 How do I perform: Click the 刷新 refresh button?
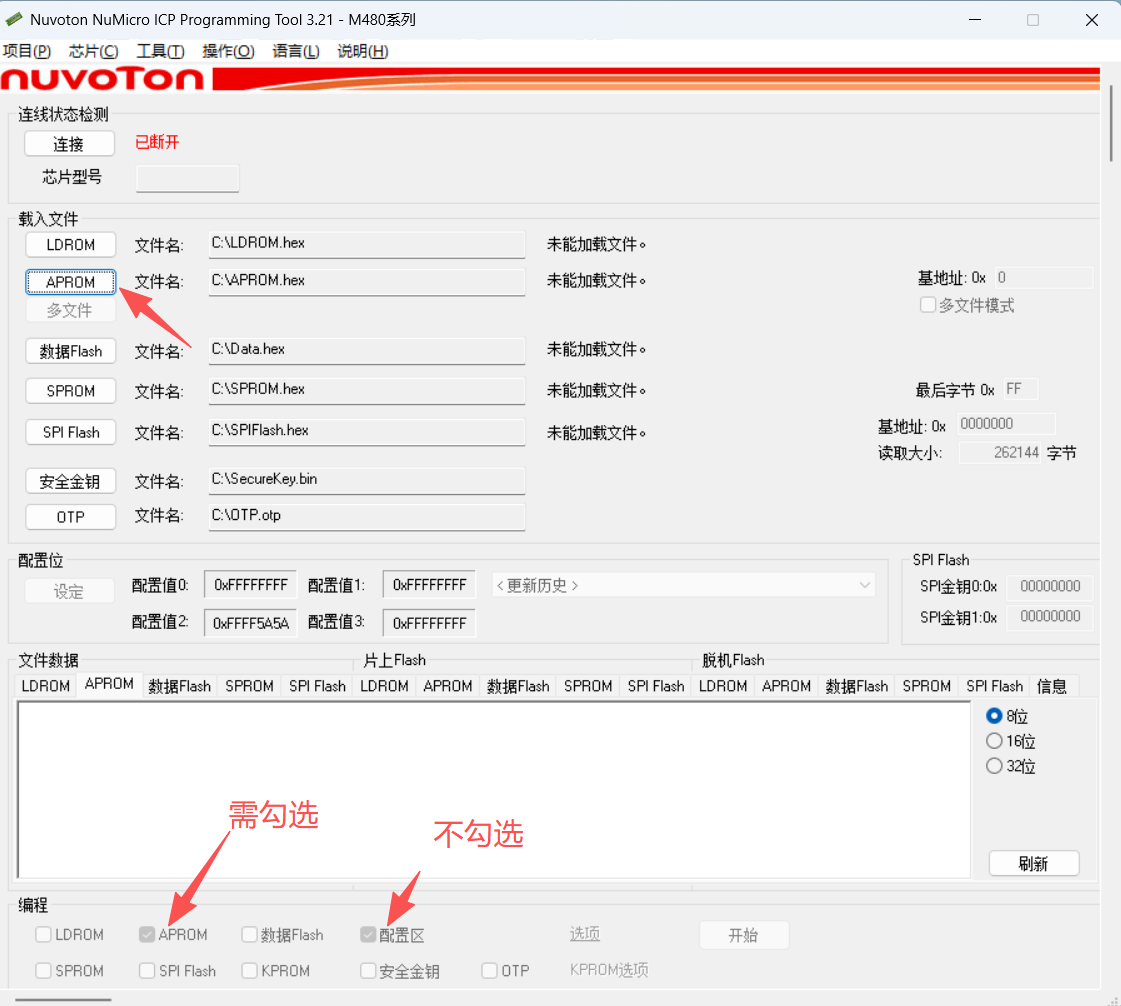[x=1033, y=864]
